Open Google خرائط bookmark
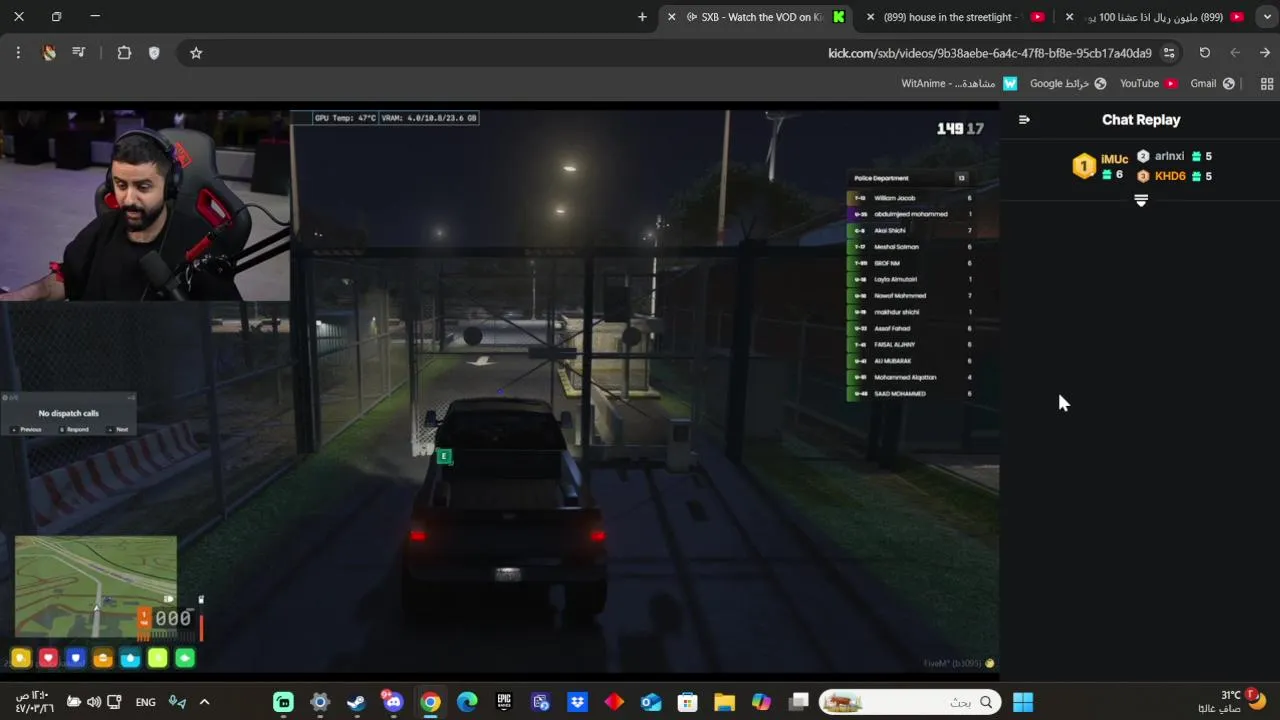Viewport: 1280px width, 720px height. point(1068,83)
